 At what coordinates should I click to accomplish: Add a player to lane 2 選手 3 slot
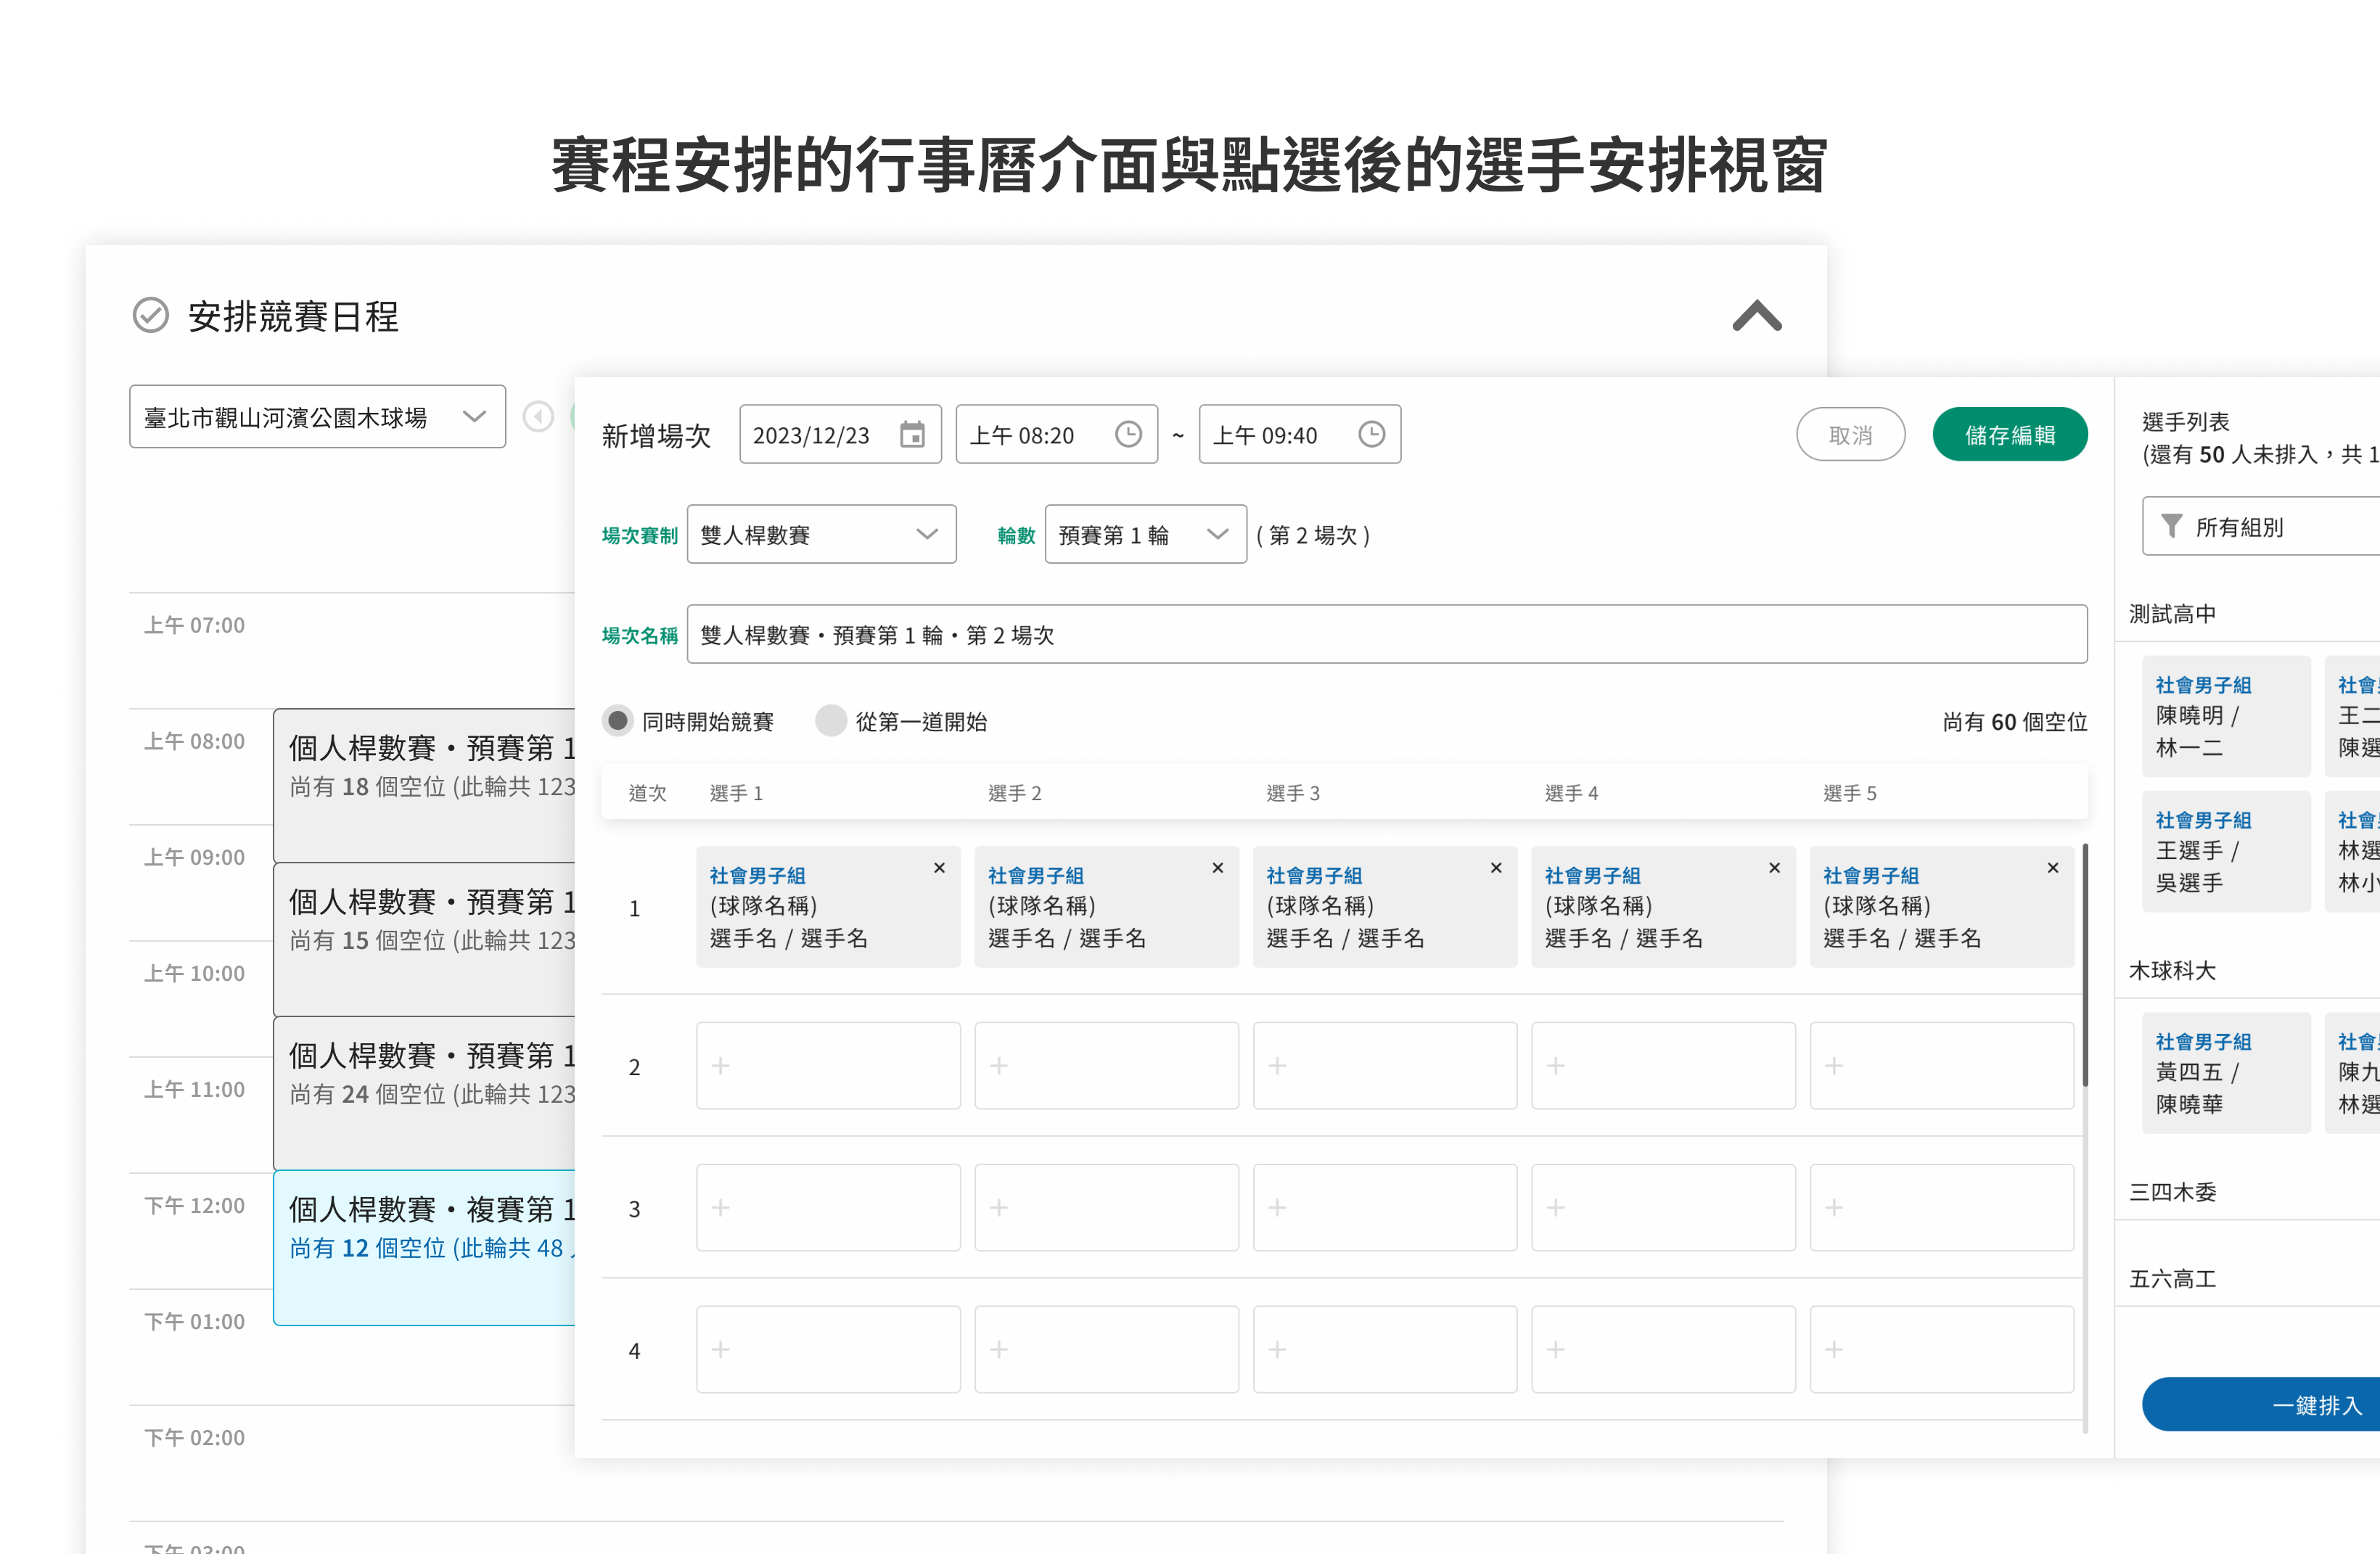point(1385,1065)
